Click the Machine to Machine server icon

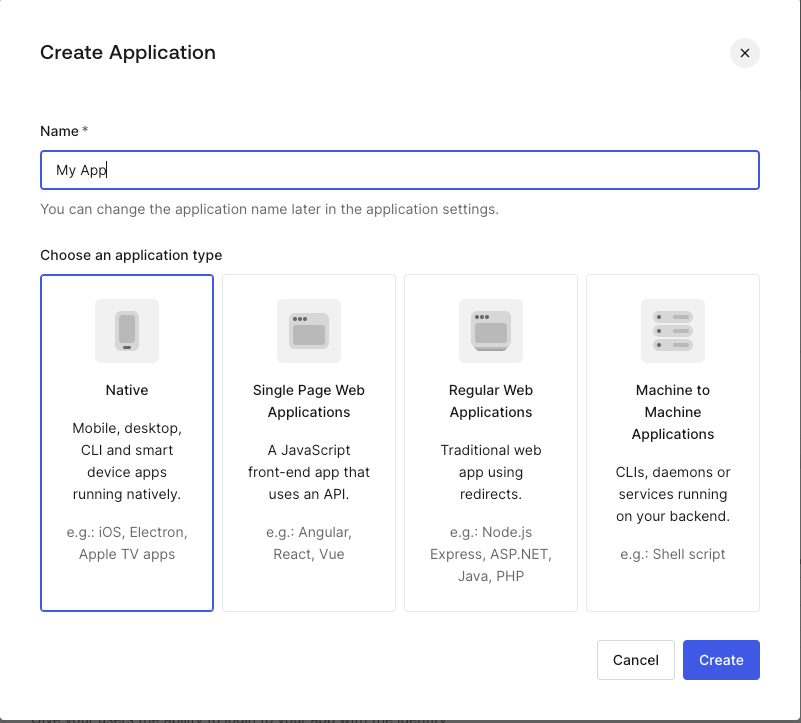click(673, 331)
